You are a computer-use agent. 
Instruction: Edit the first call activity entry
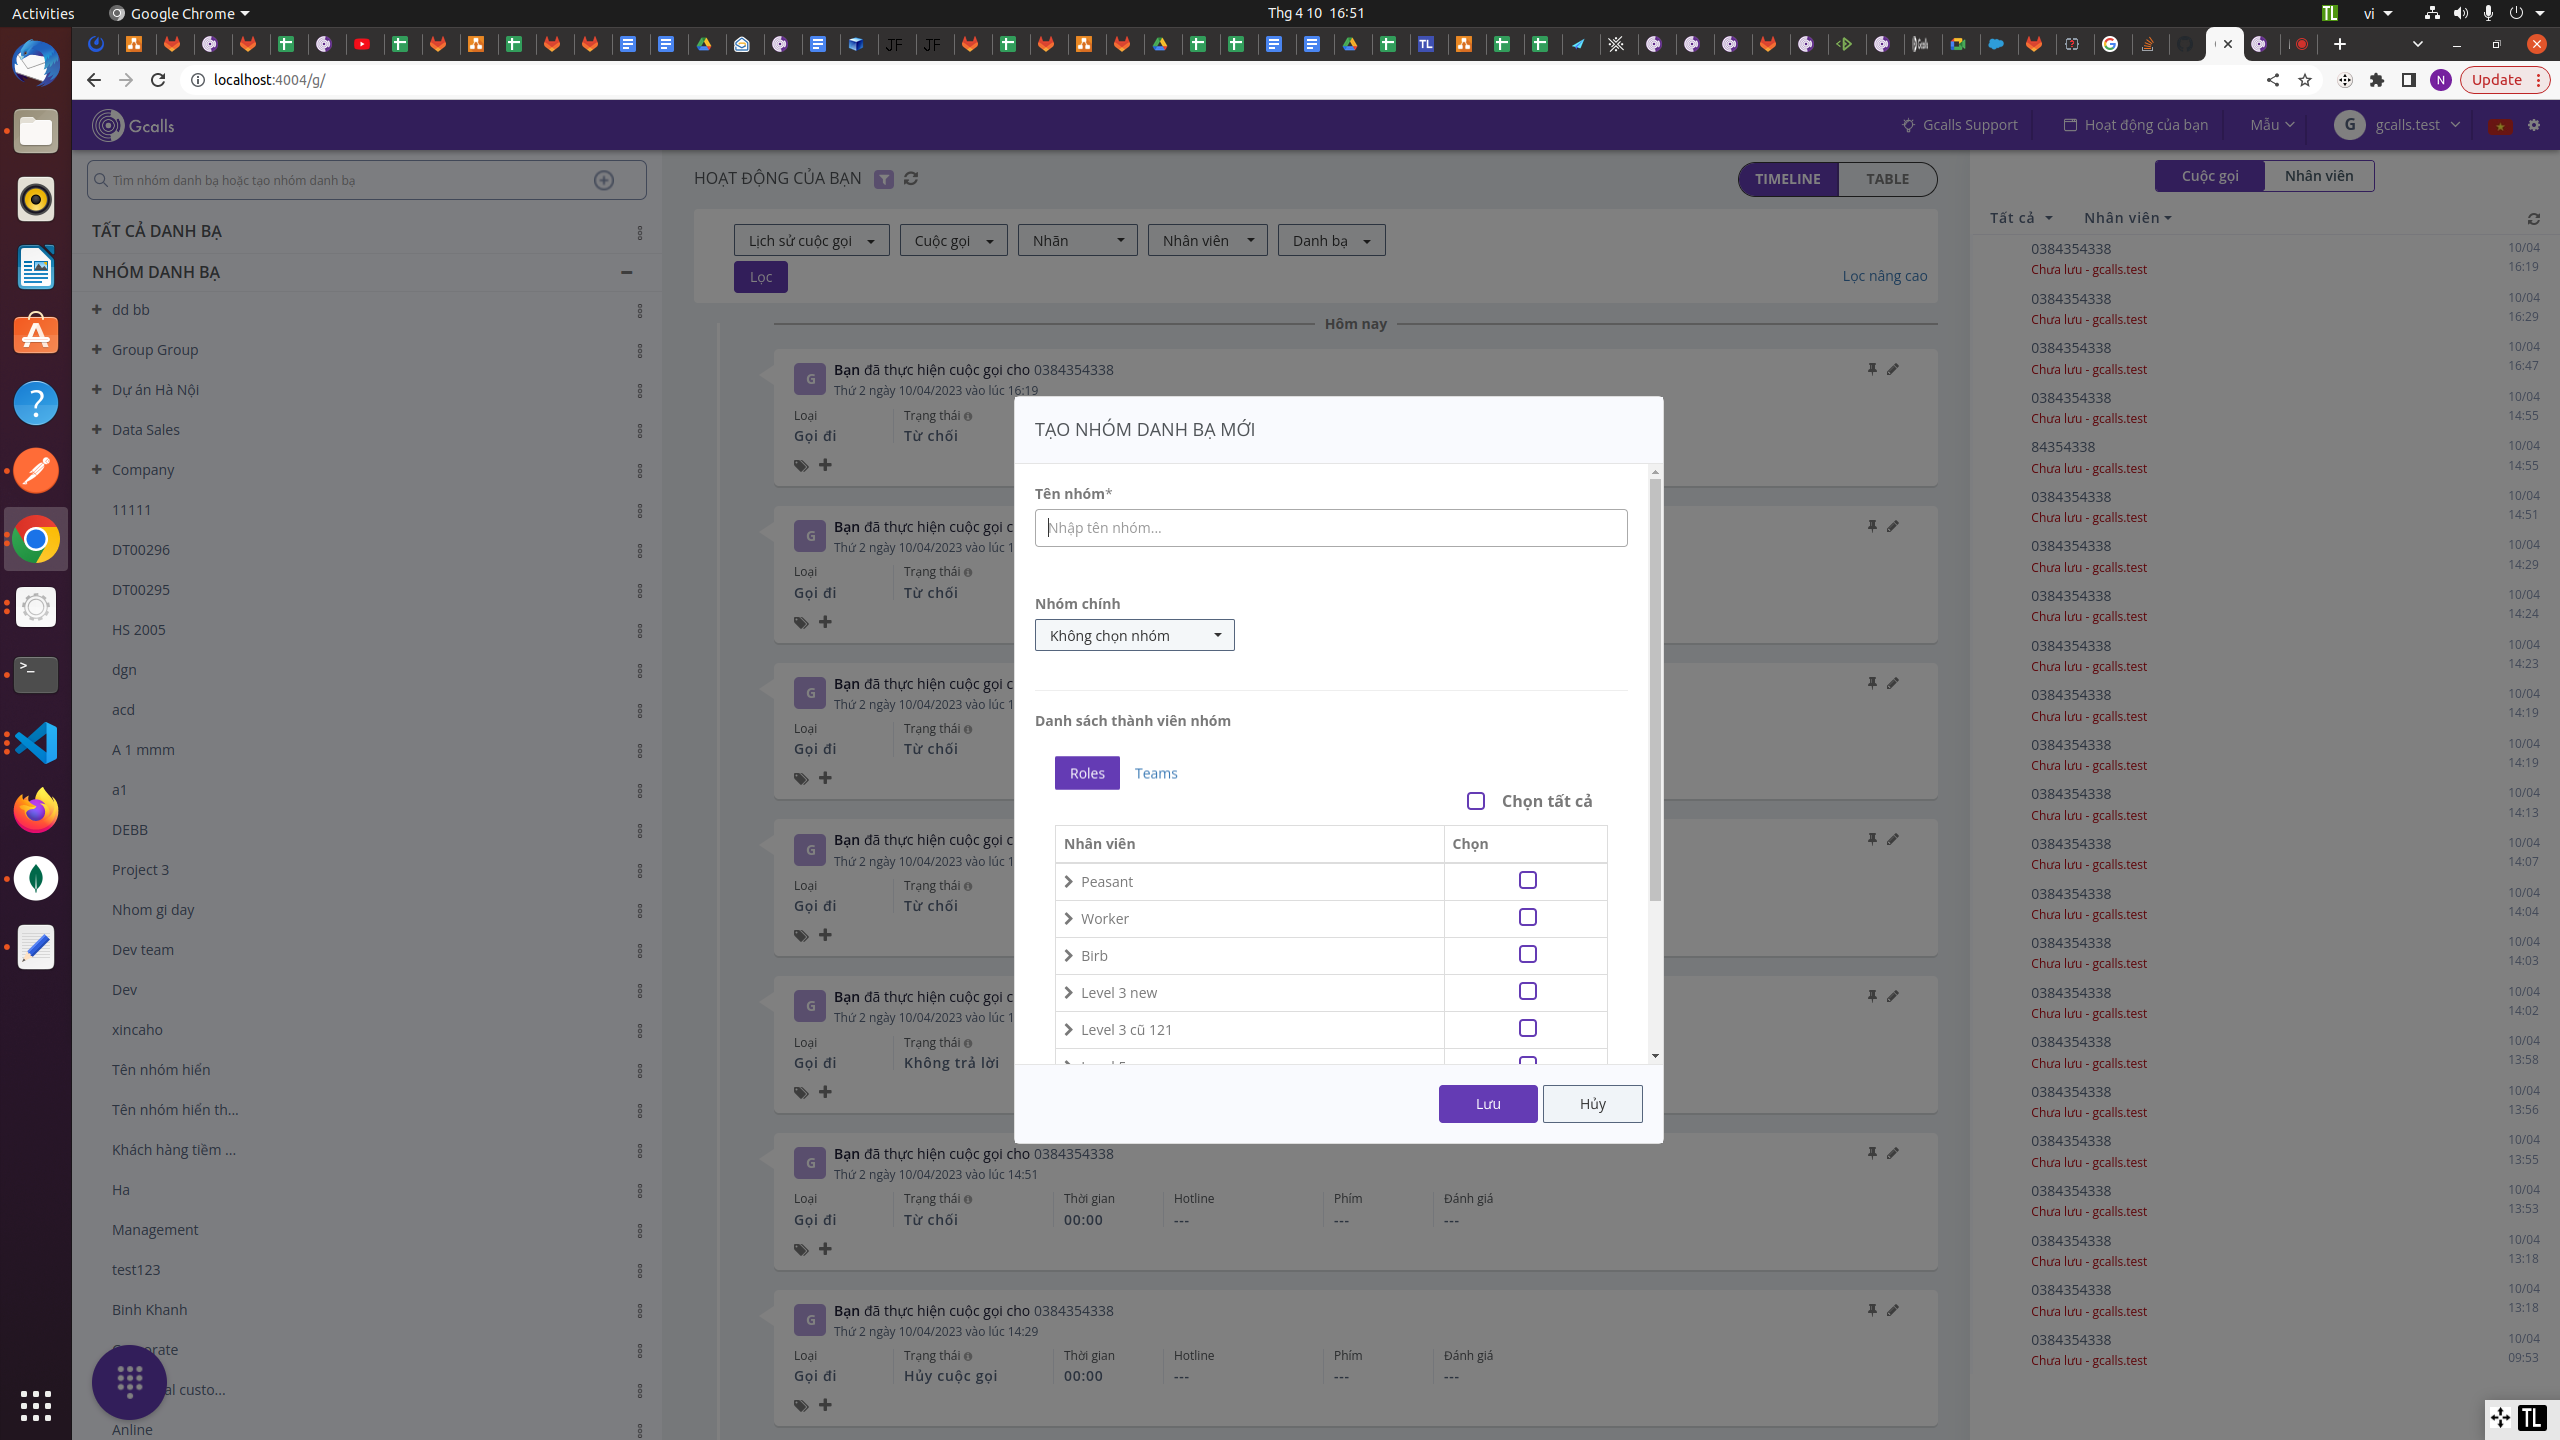(1893, 369)
